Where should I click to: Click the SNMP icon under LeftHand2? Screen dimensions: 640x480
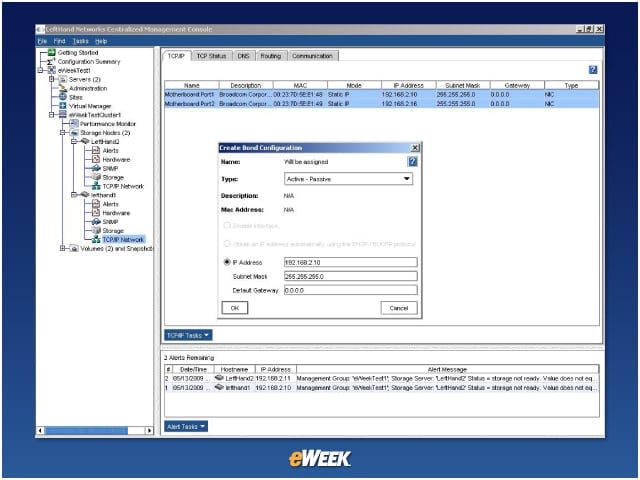coord(96,168)
